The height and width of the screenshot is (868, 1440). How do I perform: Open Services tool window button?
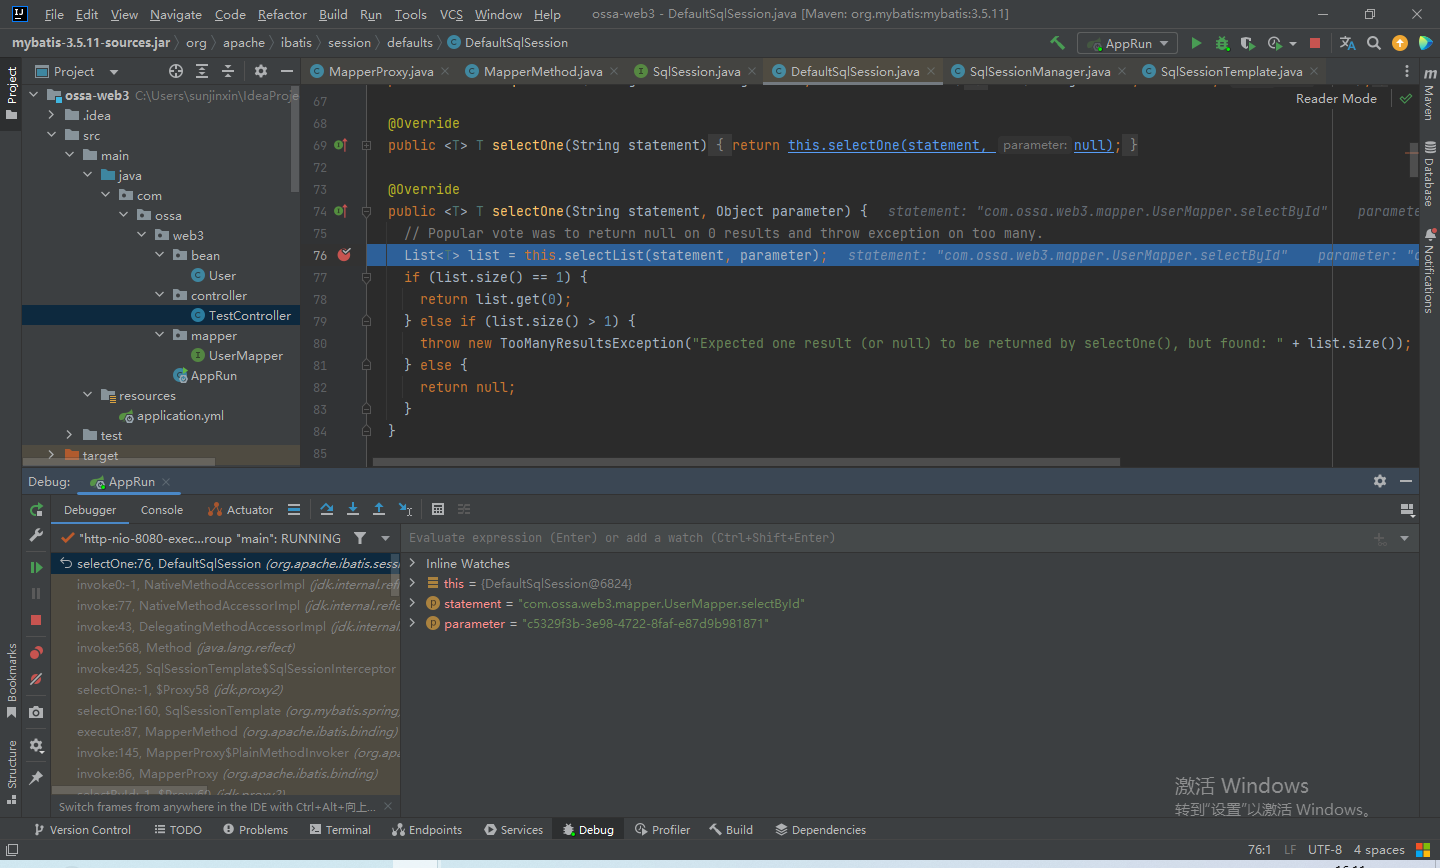pyautogui.click(x=513, y=829)
